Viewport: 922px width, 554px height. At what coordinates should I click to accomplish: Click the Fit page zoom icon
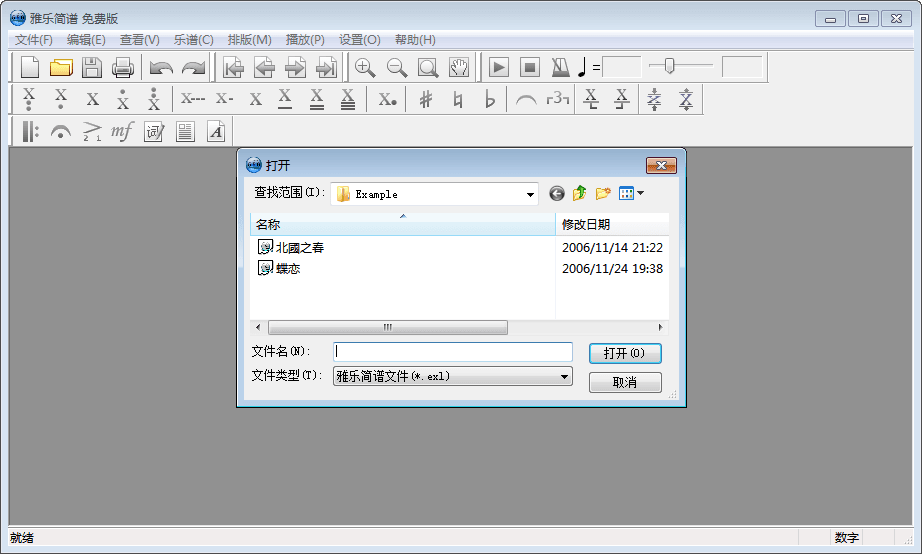coord(428,68)
